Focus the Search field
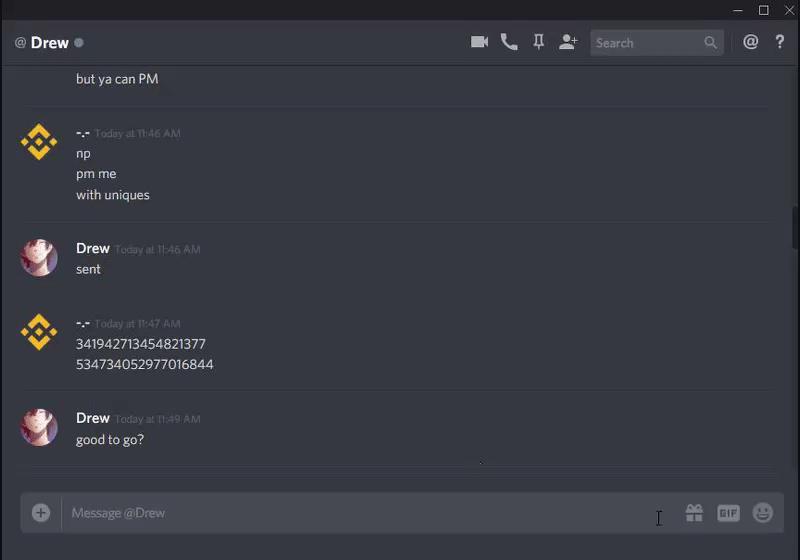The image size is (800, 560). (657, 42)
